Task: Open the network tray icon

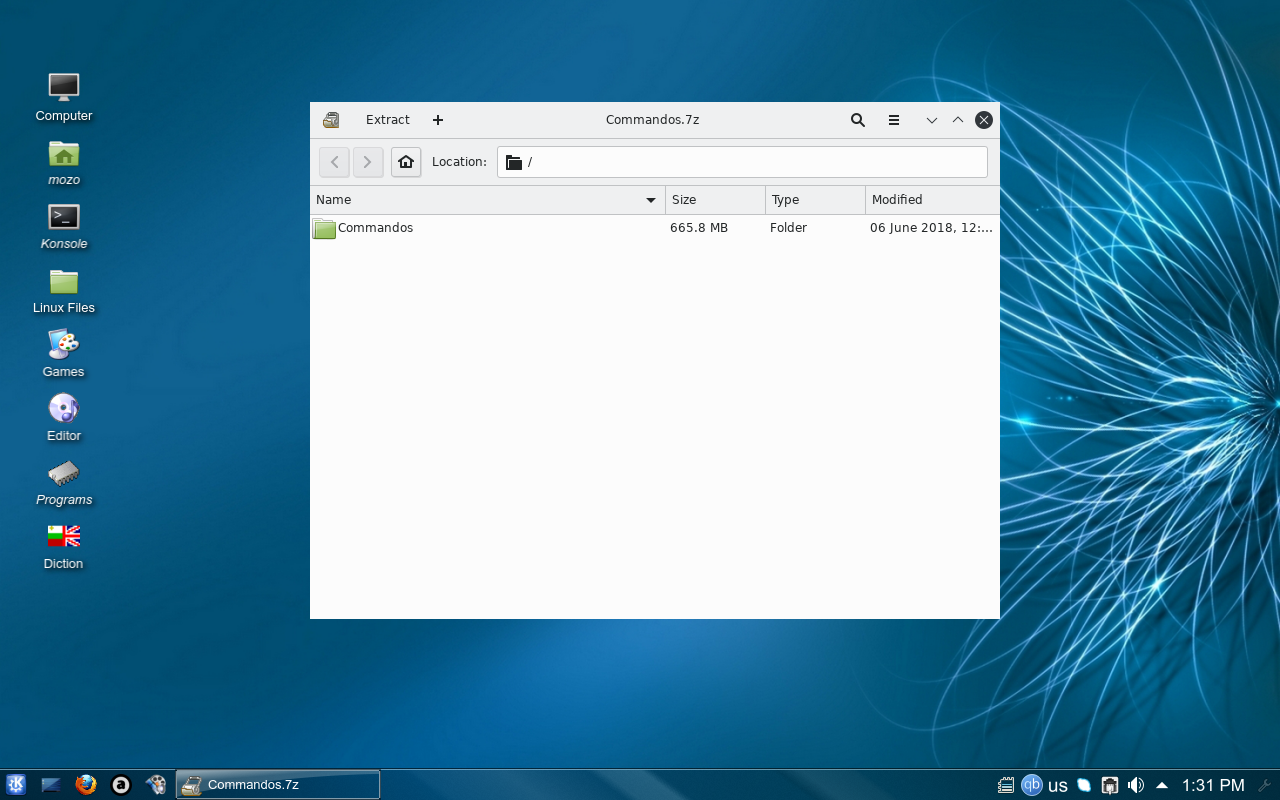Action: pyautogui.click(x=1110, y=785)
